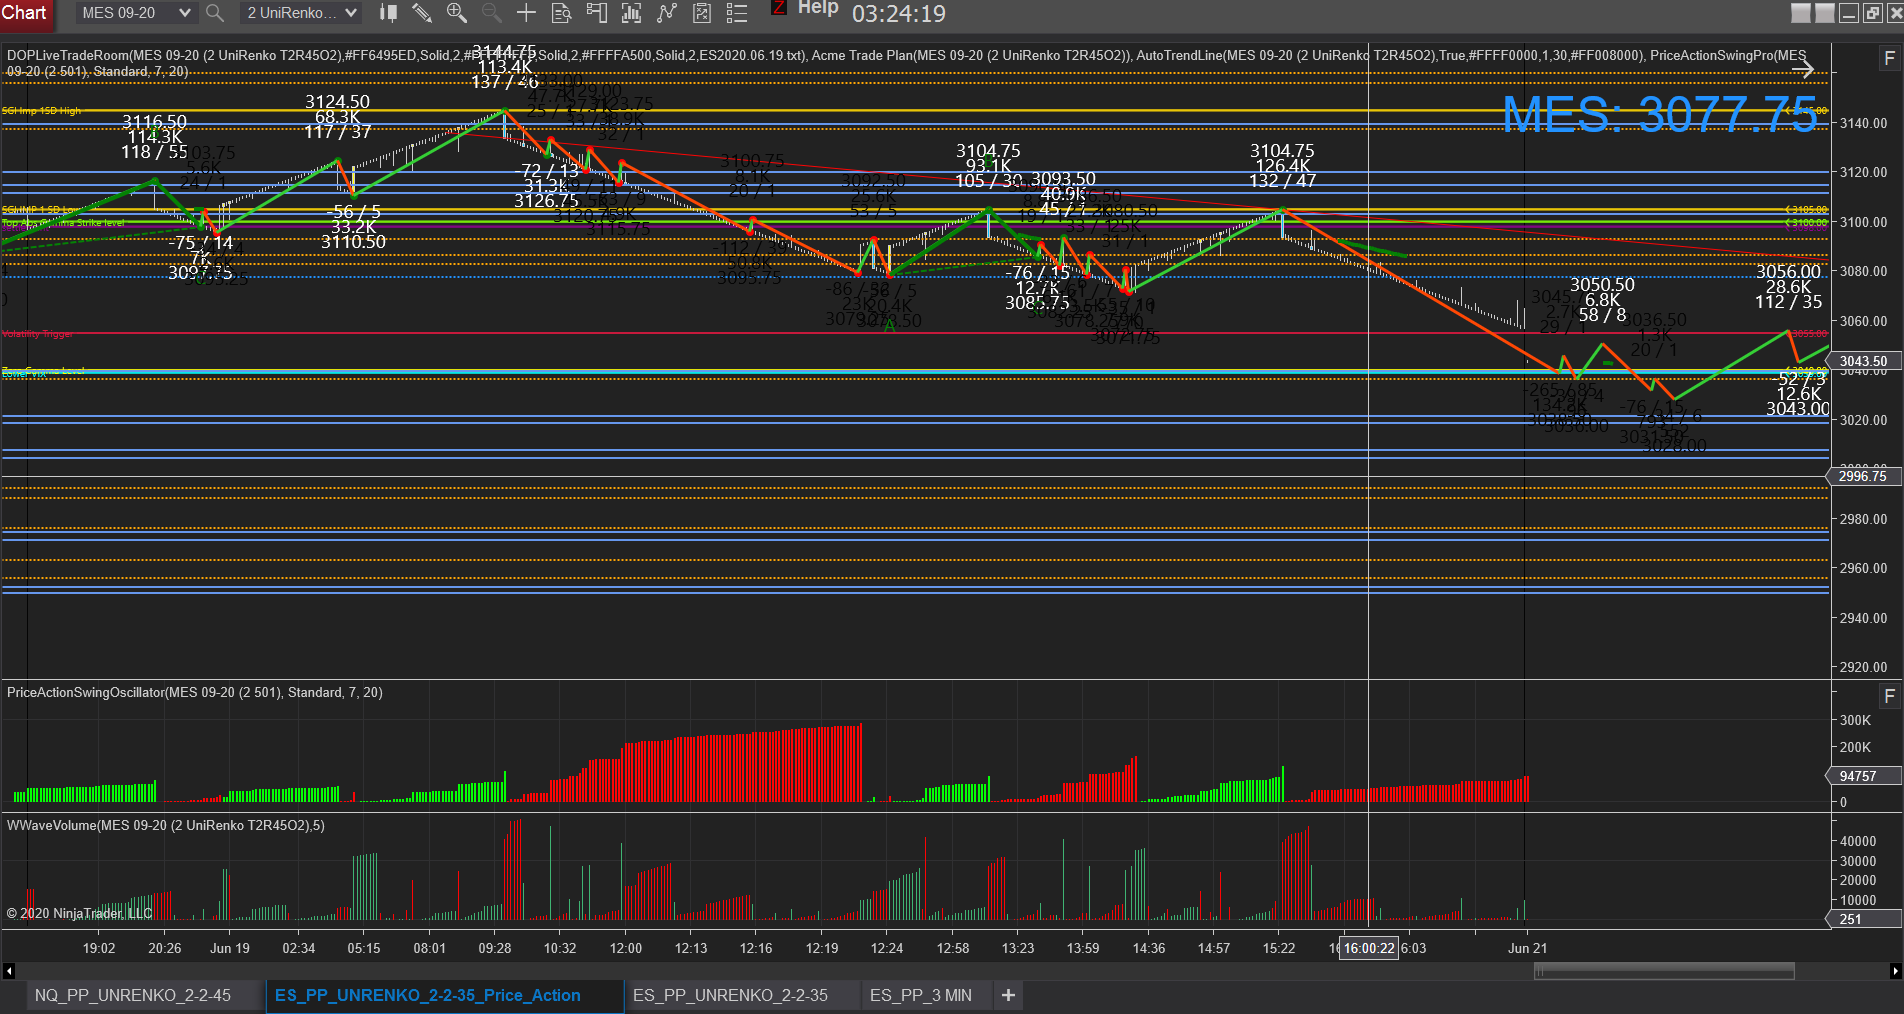
Task: Select the drawing tools pencil icon
Action: [x=422, y=13]
